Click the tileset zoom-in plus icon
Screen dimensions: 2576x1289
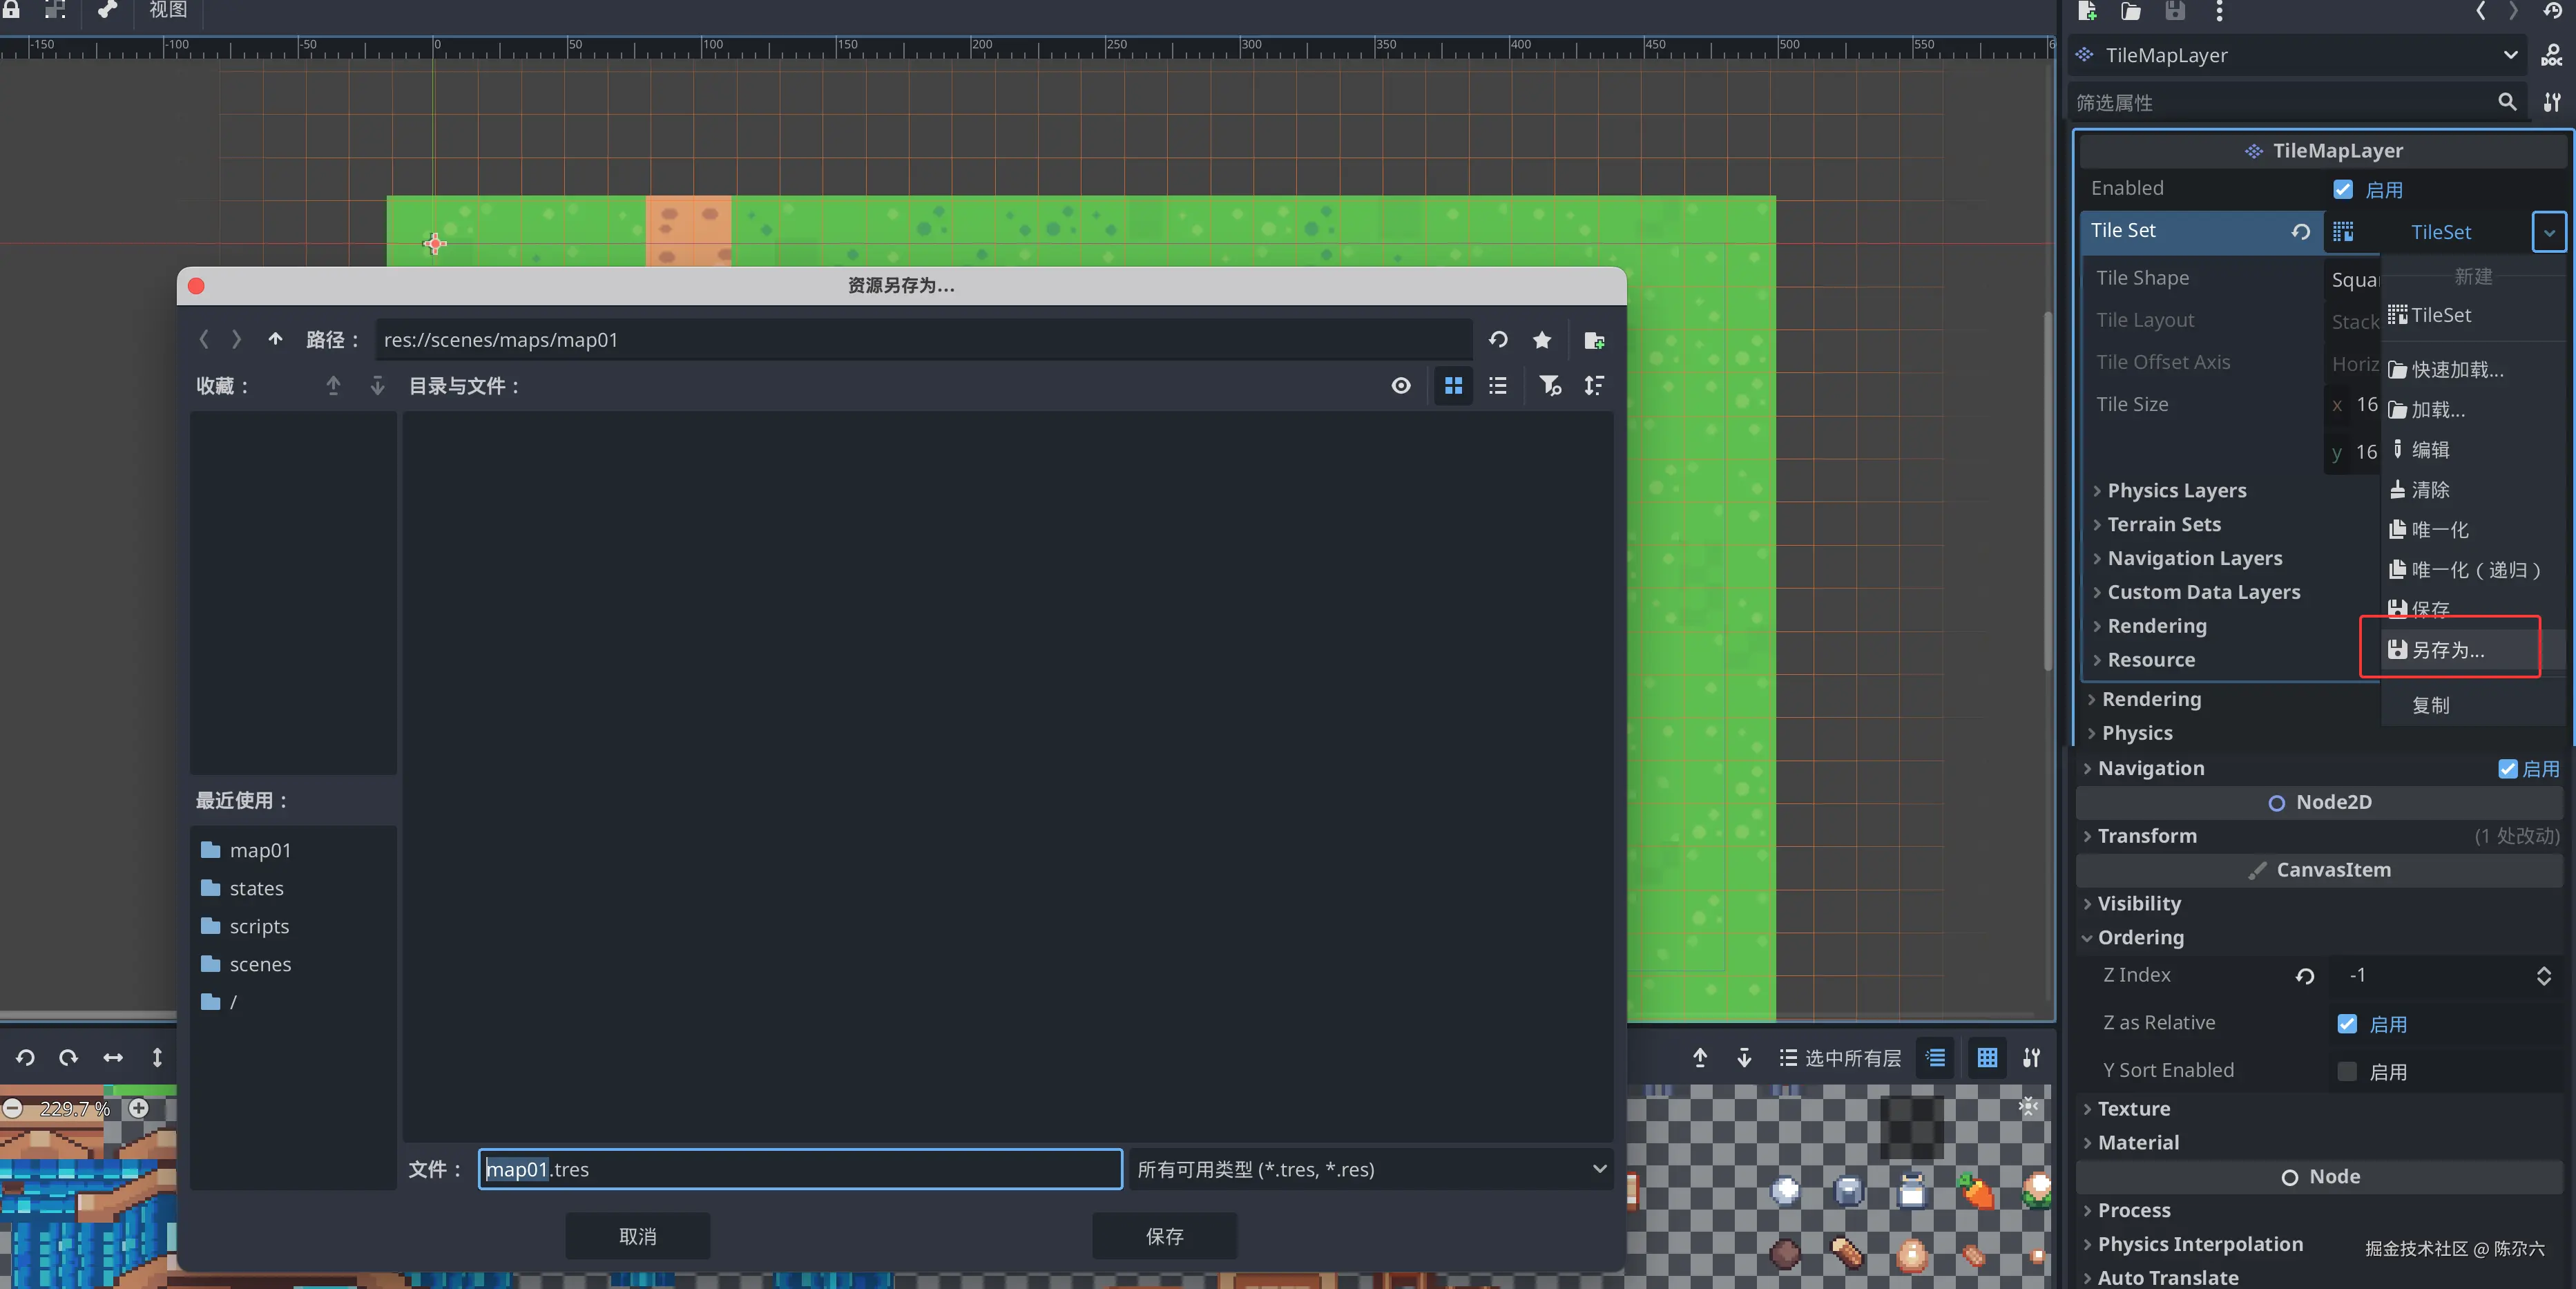(139, 1108)
